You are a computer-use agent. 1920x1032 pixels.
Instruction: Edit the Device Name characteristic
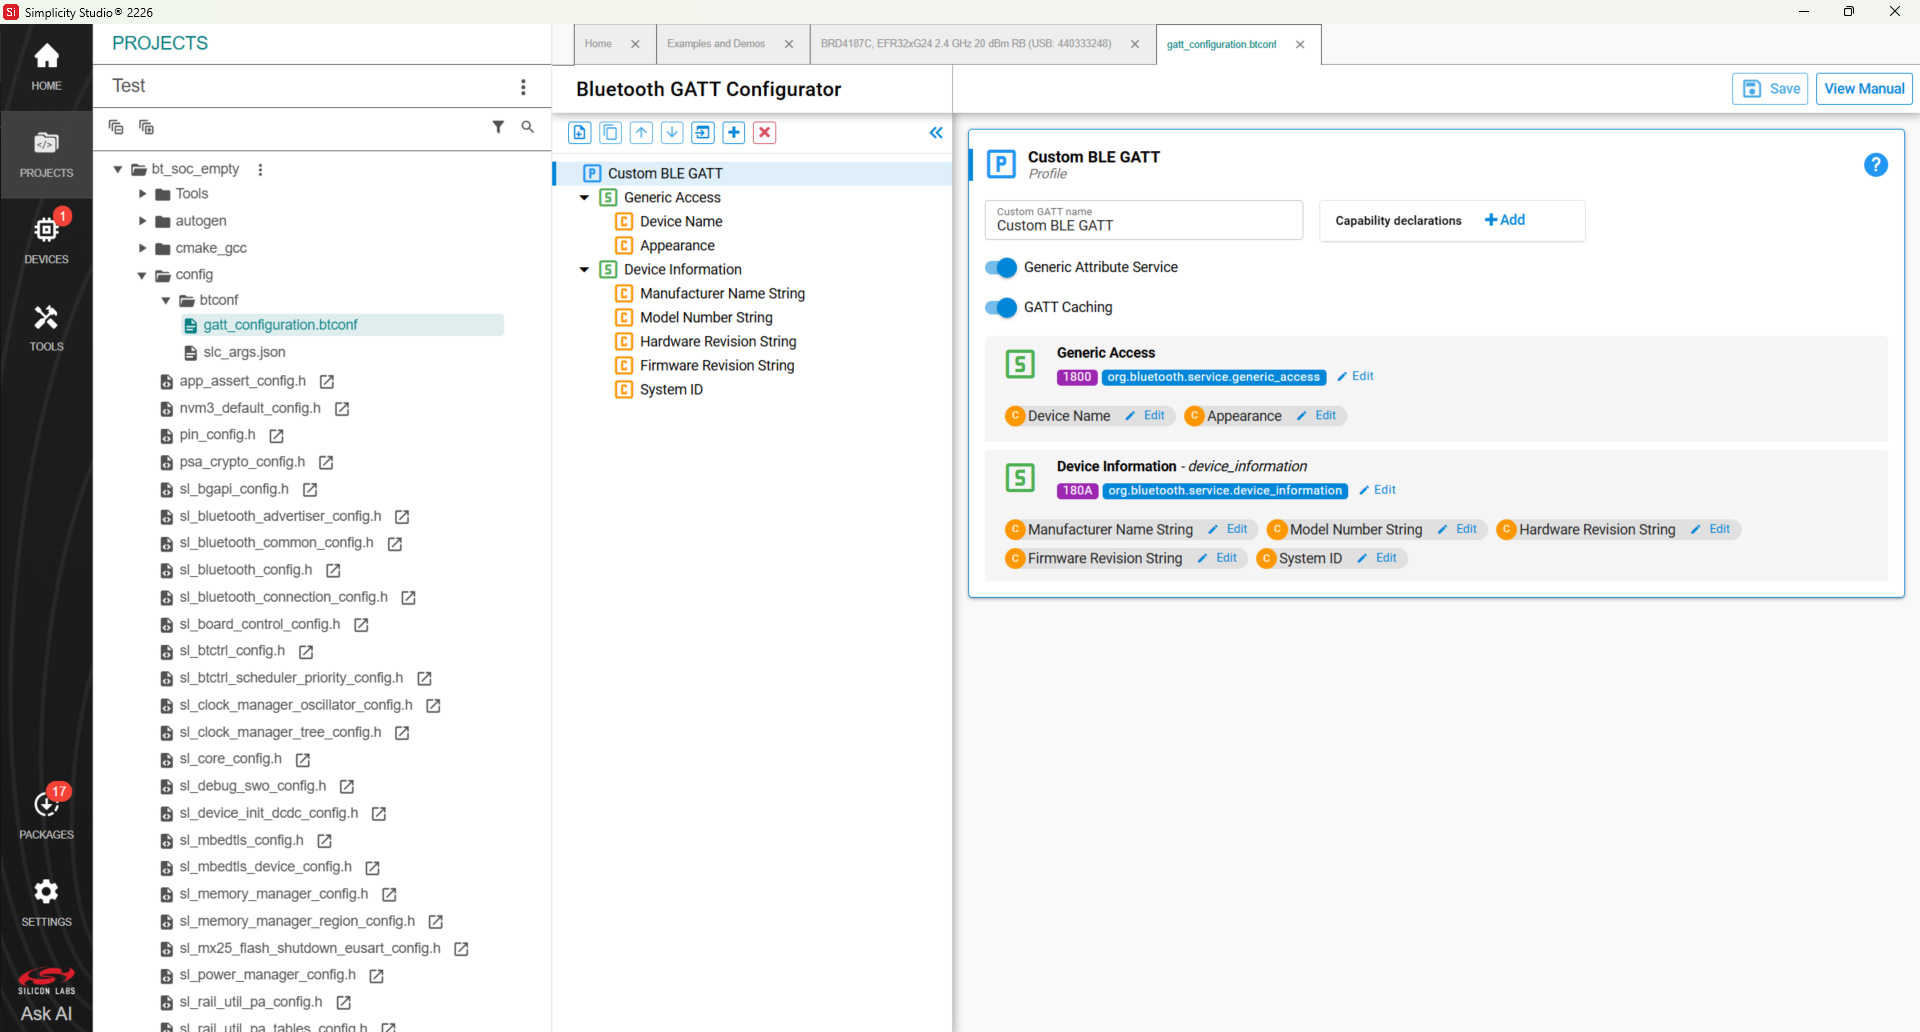pos(1145,416)
